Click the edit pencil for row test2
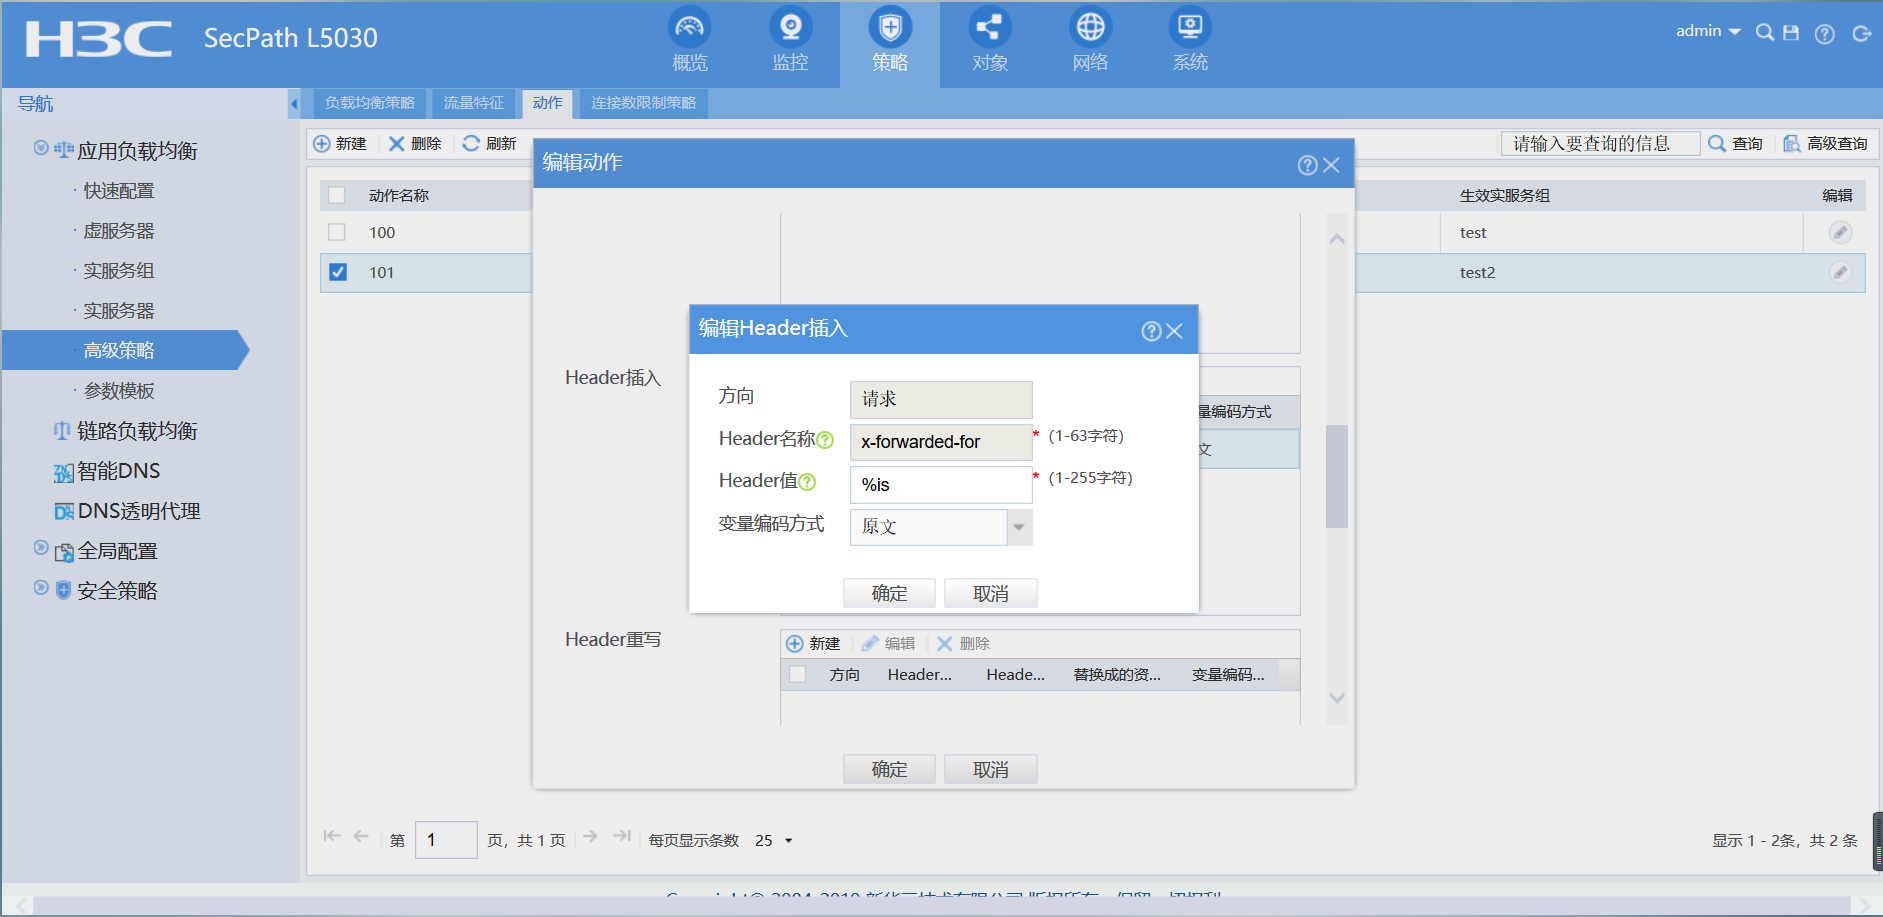1883x917 pixels. (x=1840, y=272)
